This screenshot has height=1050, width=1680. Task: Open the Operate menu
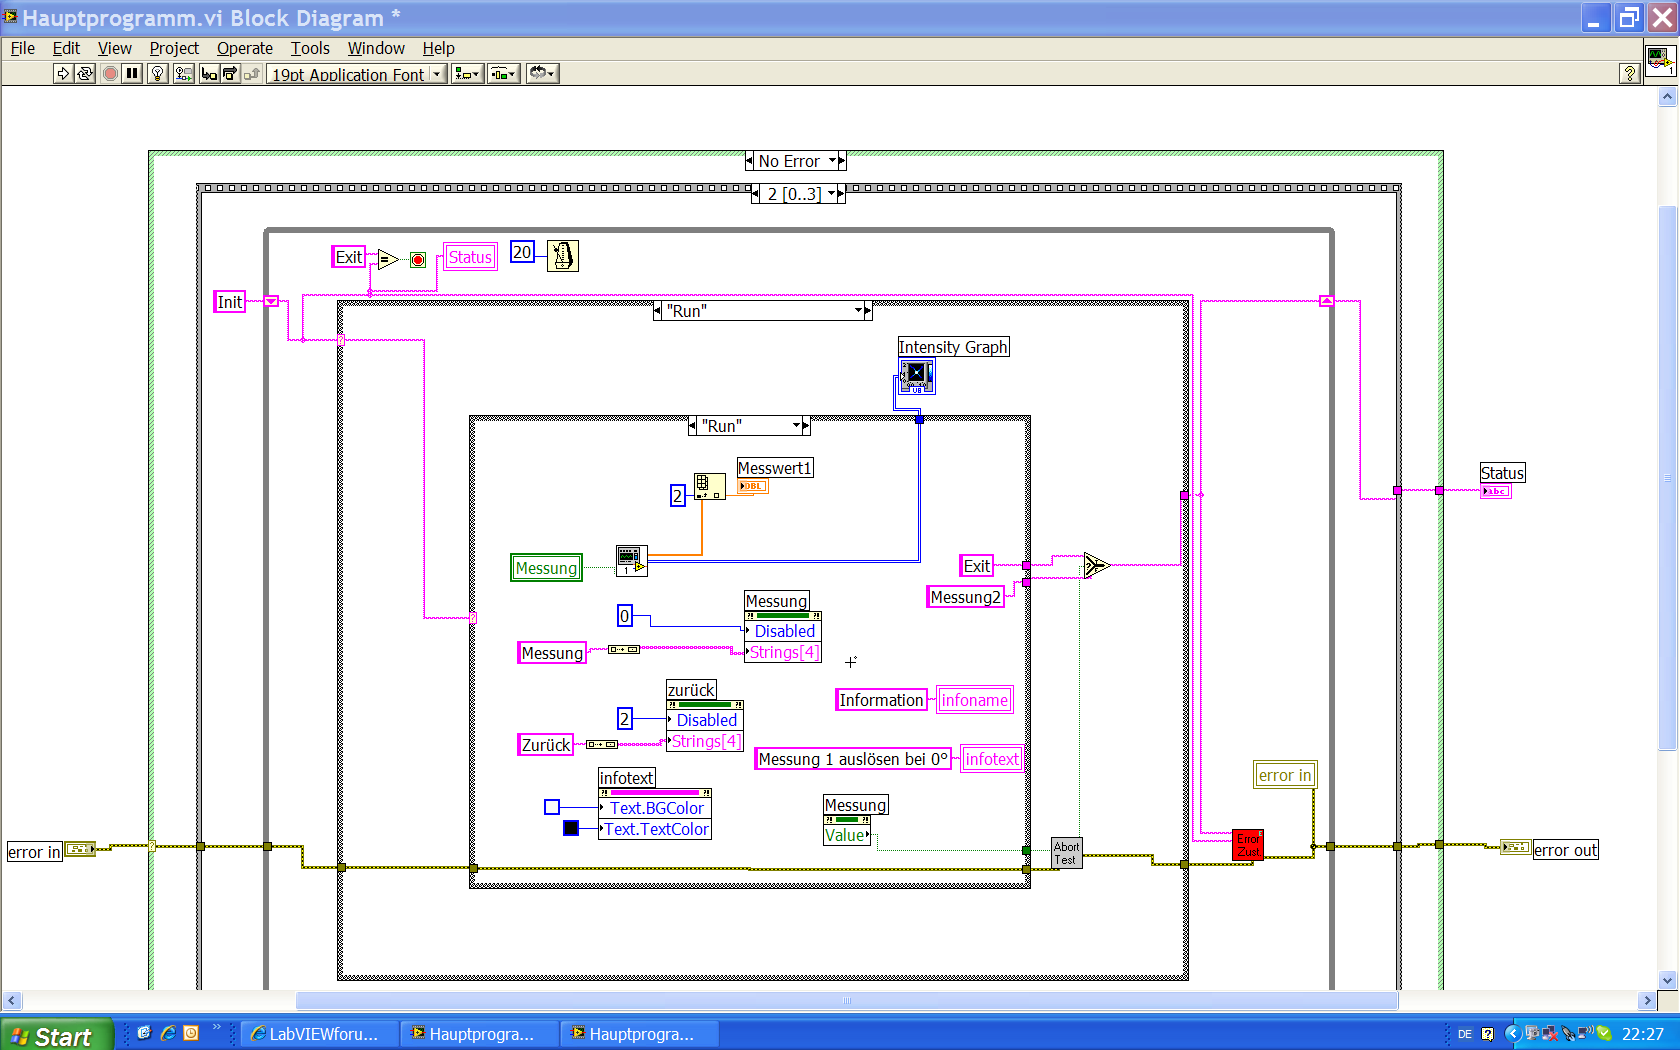tap(245, 48)
